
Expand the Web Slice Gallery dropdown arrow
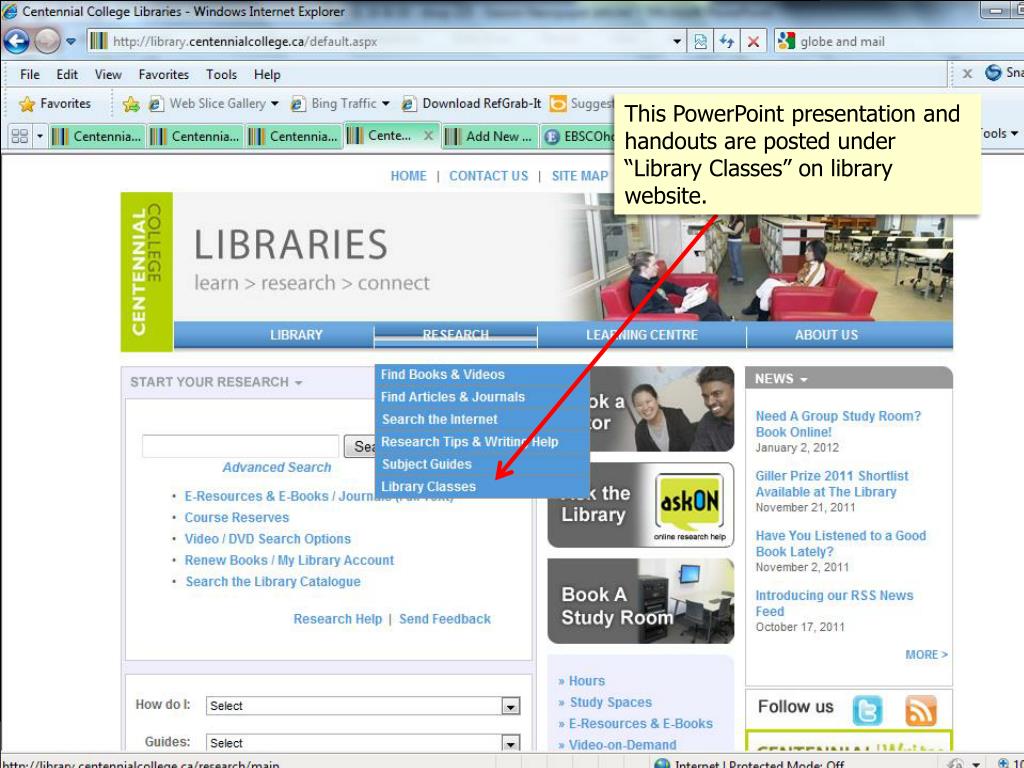[x=275, y=104]
